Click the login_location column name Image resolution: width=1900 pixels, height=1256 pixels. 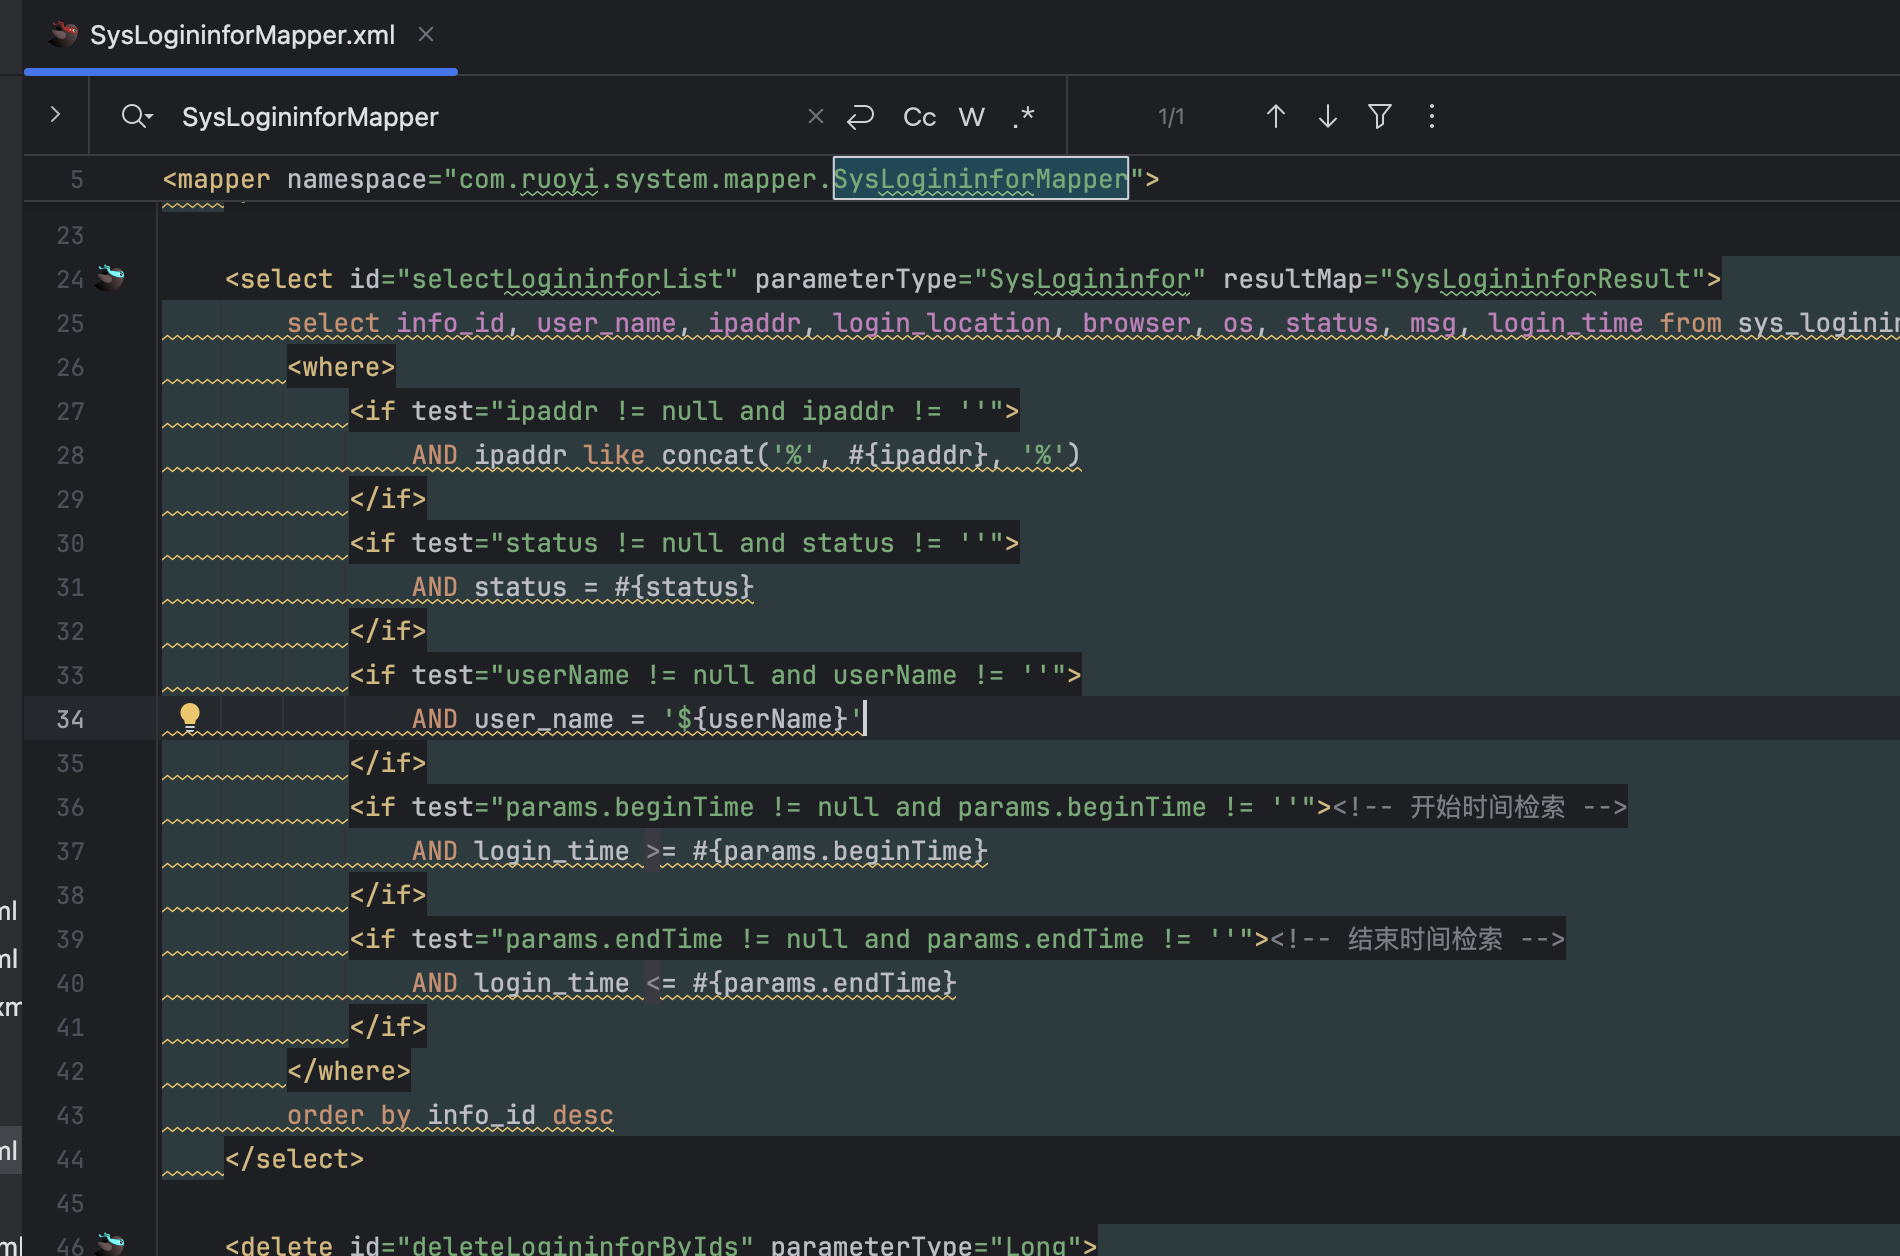pos(941,323)
